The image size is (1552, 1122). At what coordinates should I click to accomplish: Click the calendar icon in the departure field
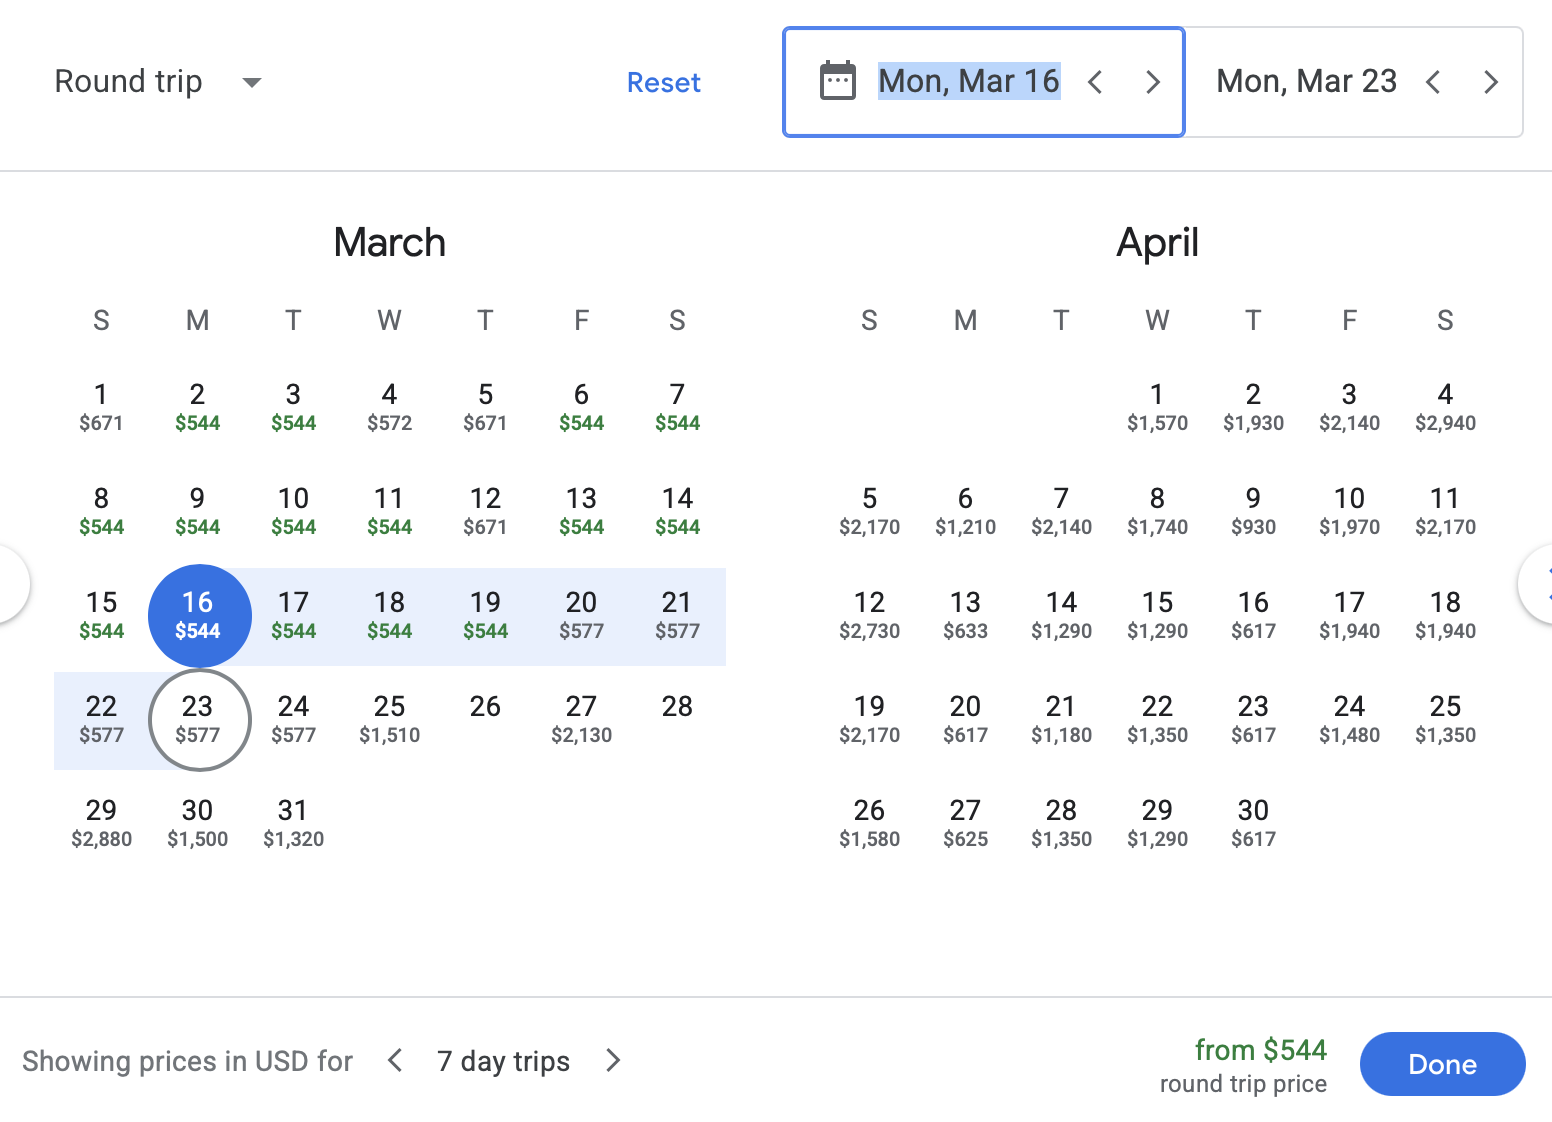tap(838, 81)
